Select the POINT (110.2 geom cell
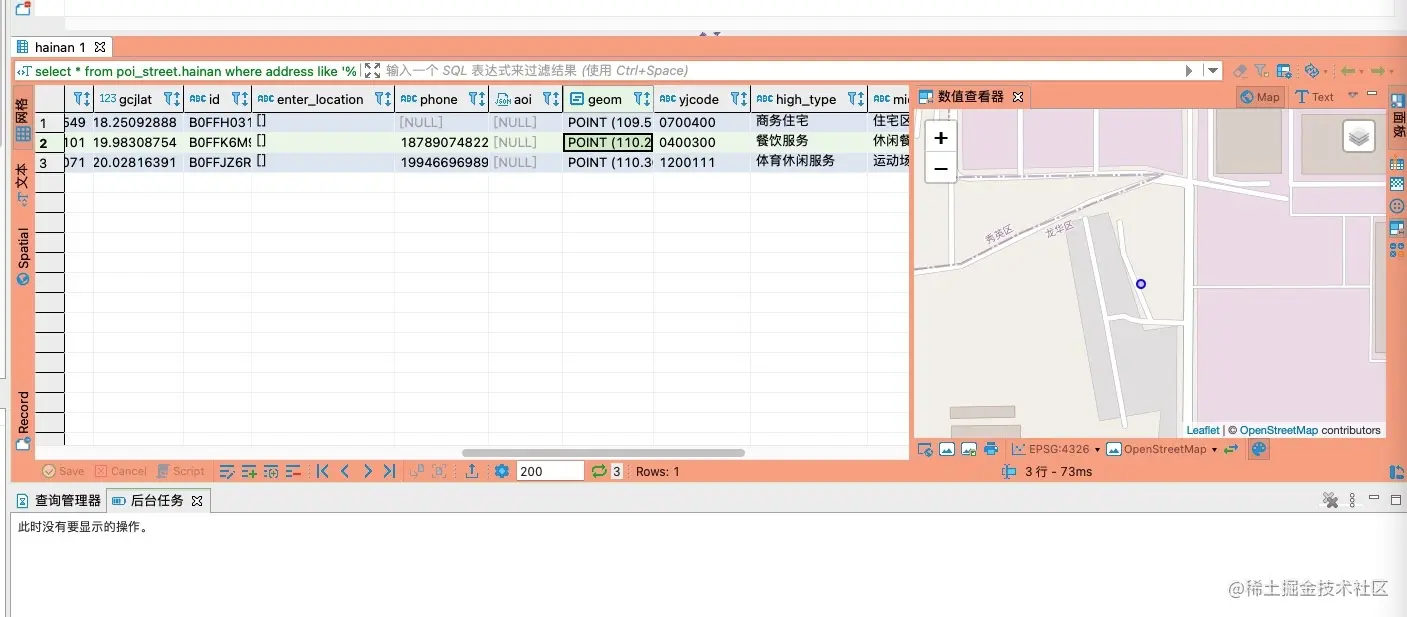The image size is (1407, 617). pyautogui.click(x=608, y=142)
